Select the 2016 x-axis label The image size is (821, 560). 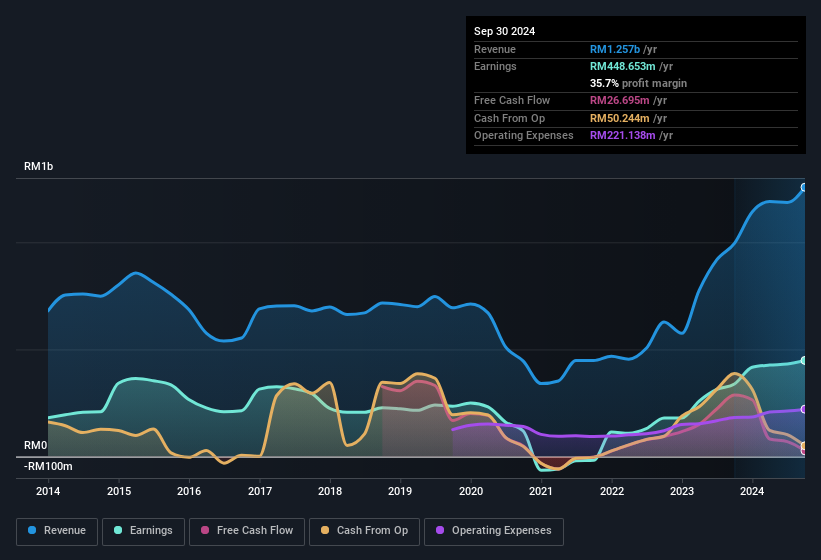[189, 491]
